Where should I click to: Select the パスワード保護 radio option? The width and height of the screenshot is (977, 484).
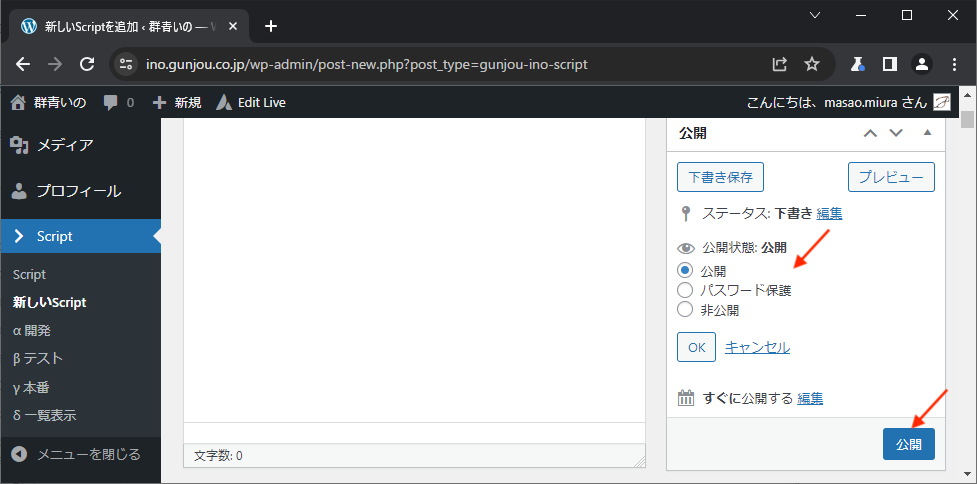[685, 290]
